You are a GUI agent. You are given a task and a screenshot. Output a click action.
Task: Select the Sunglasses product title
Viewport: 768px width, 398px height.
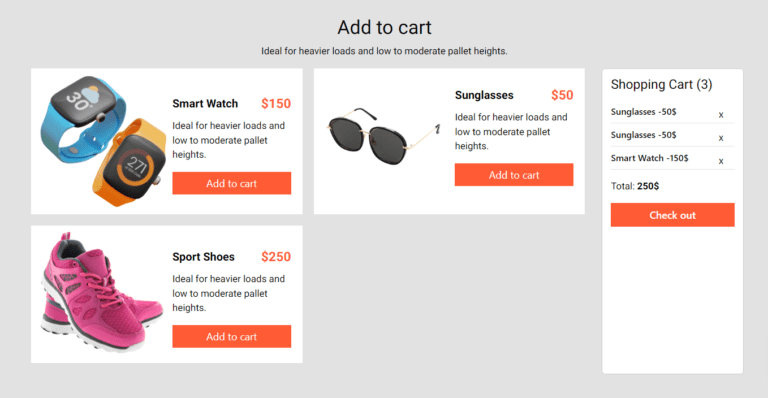pyautogui.click(x=484, y=95)
